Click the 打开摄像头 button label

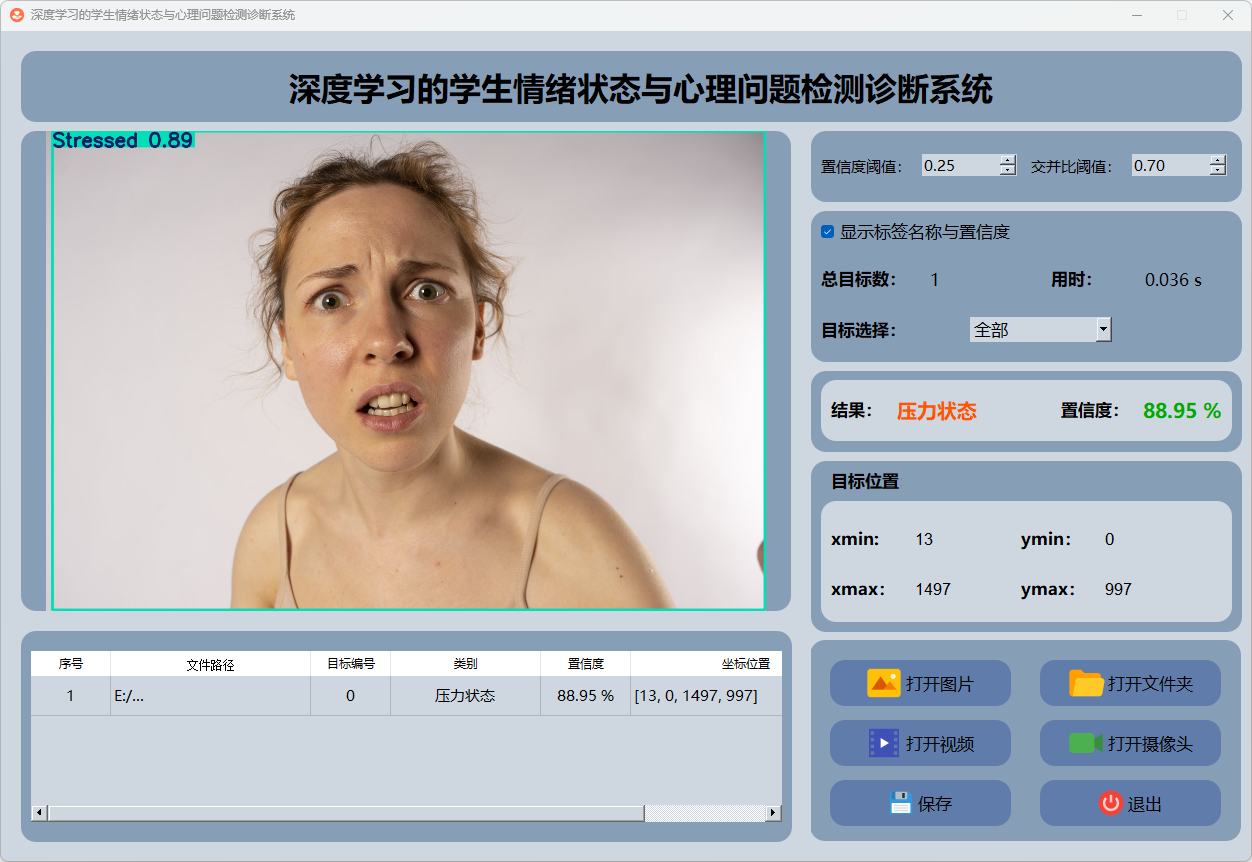[1150, 744]
